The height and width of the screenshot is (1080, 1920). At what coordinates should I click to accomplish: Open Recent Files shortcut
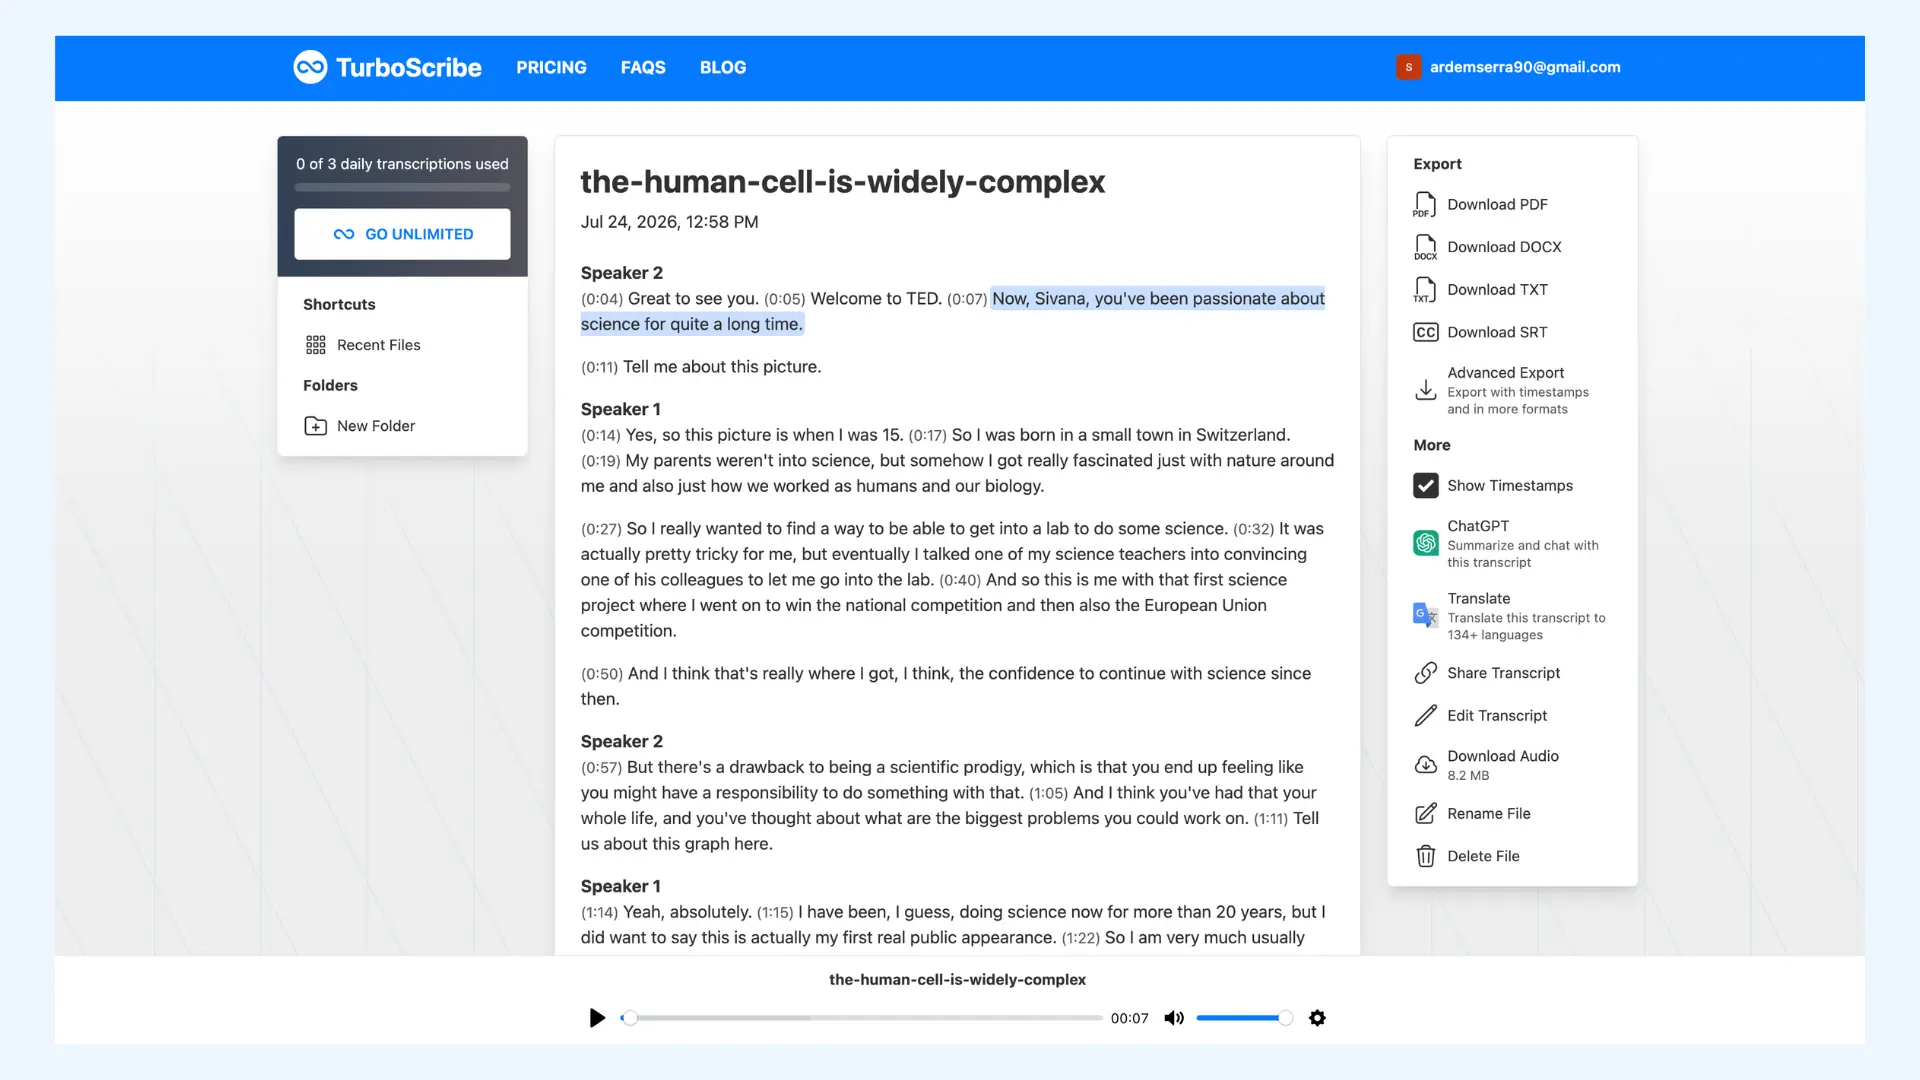coord(378,345)
